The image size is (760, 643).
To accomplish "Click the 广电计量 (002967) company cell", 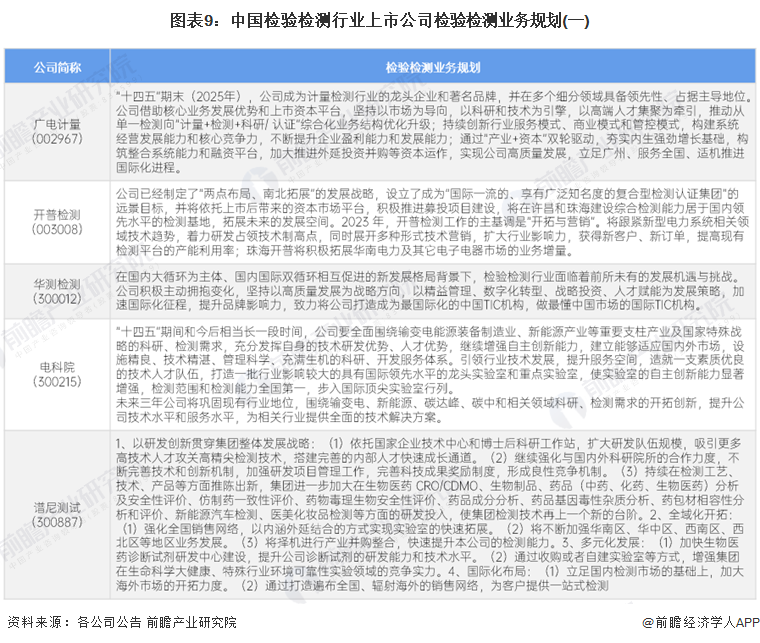I will click(57, 132).
